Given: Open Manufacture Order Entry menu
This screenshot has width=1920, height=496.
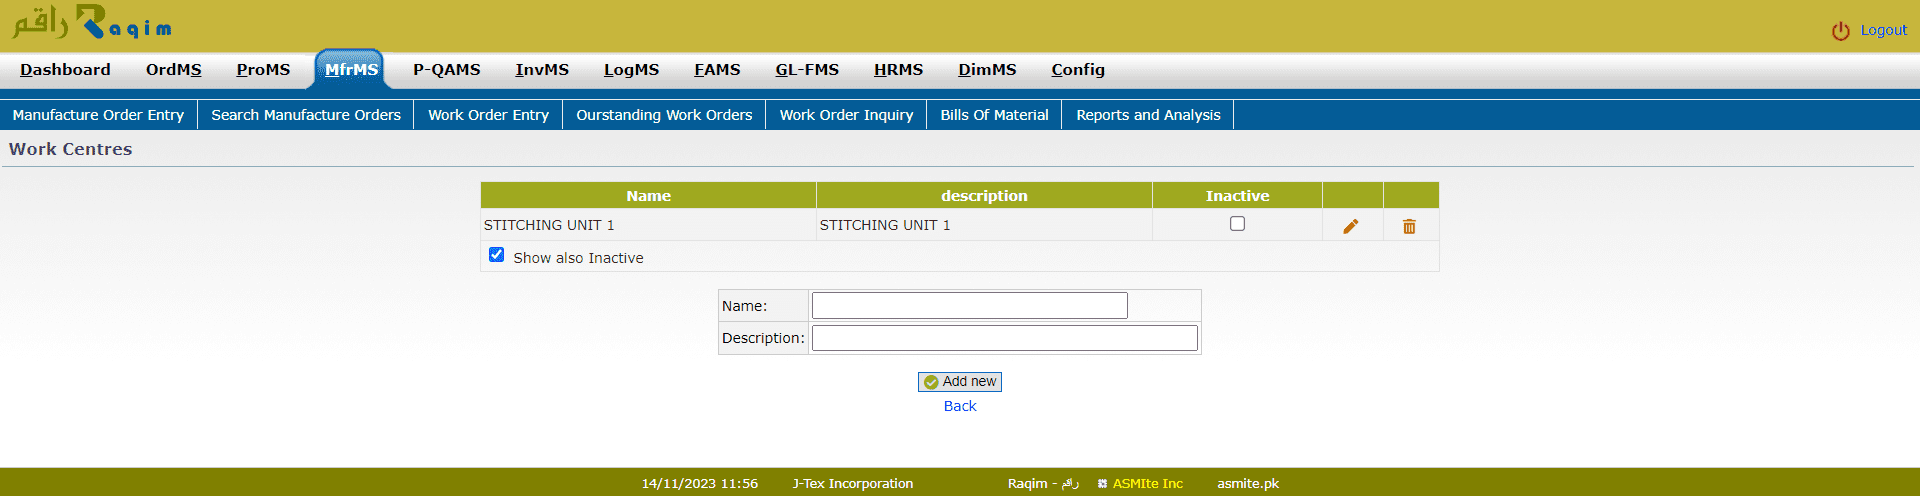Looking at the screenshot, I should pos(98,115).
